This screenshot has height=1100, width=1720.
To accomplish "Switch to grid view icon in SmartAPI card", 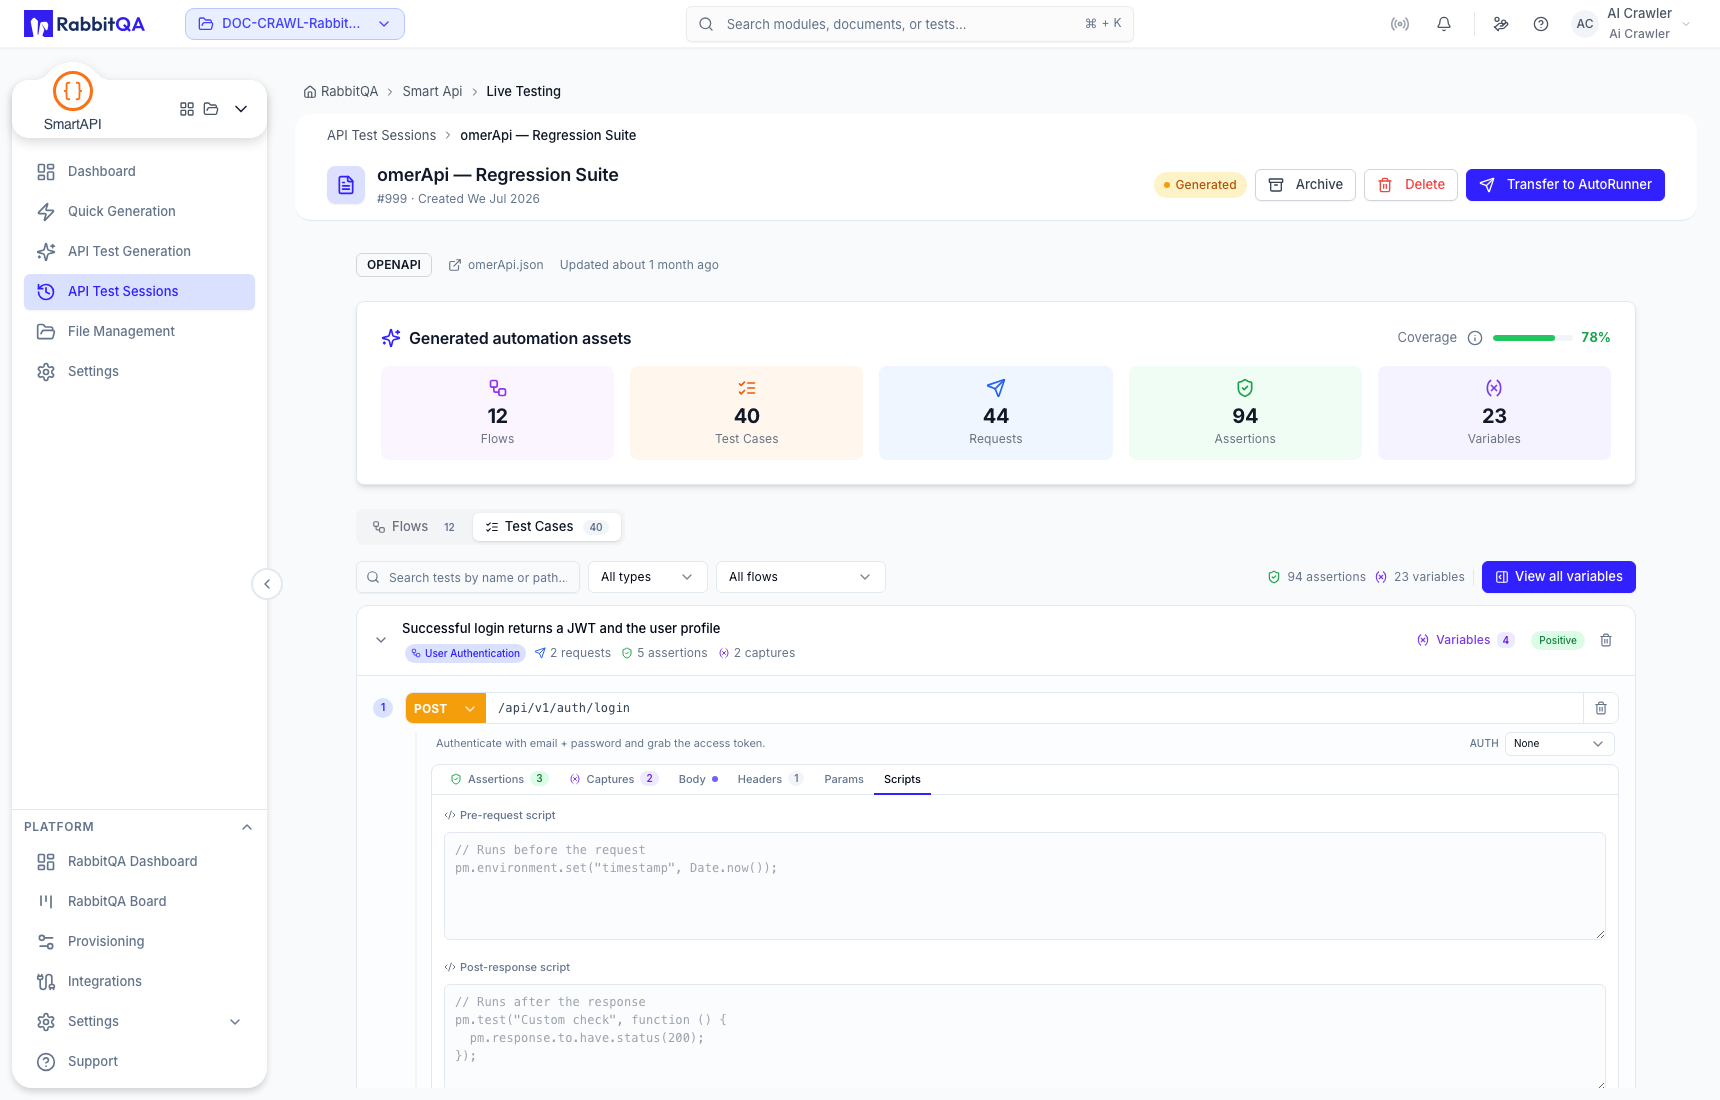I will tap(187, 109).
